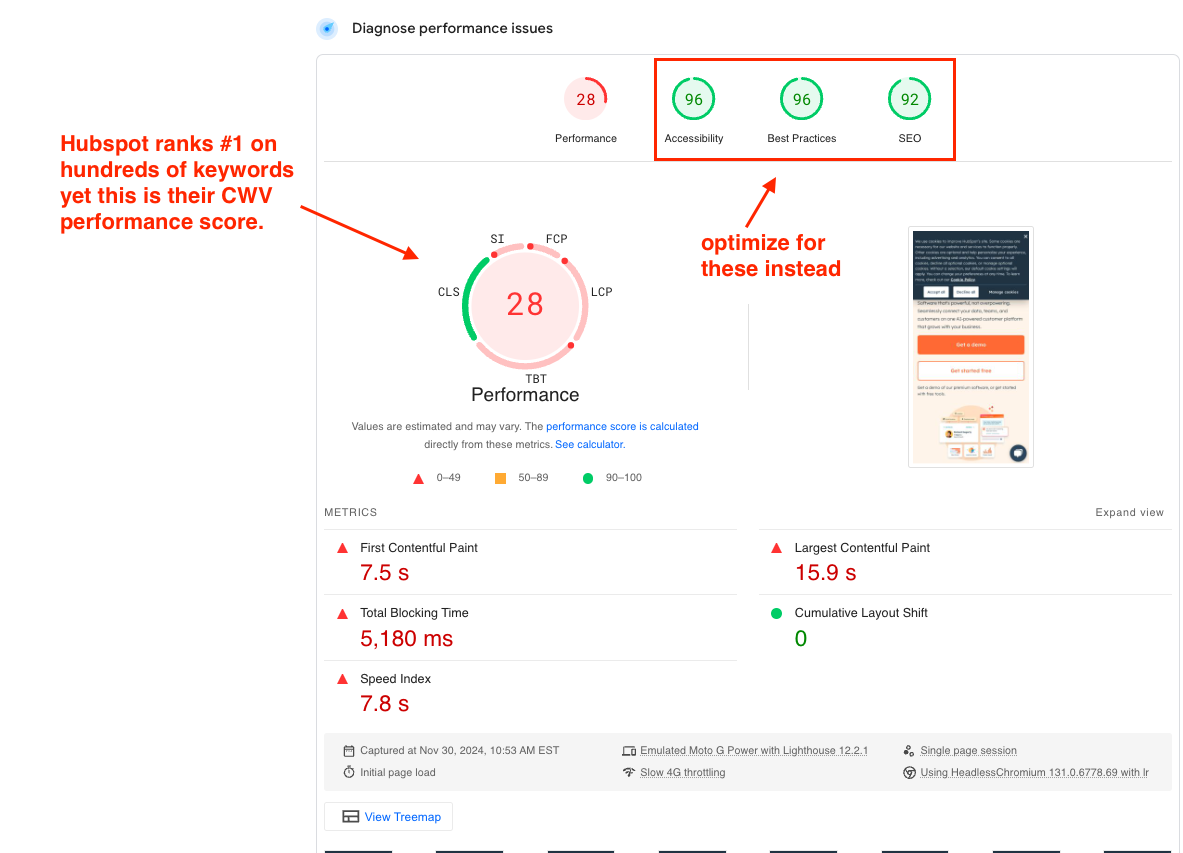Click the TBT label under the gauge
Viewport: 1183px width, 853px height.
[x=536, y=379]
